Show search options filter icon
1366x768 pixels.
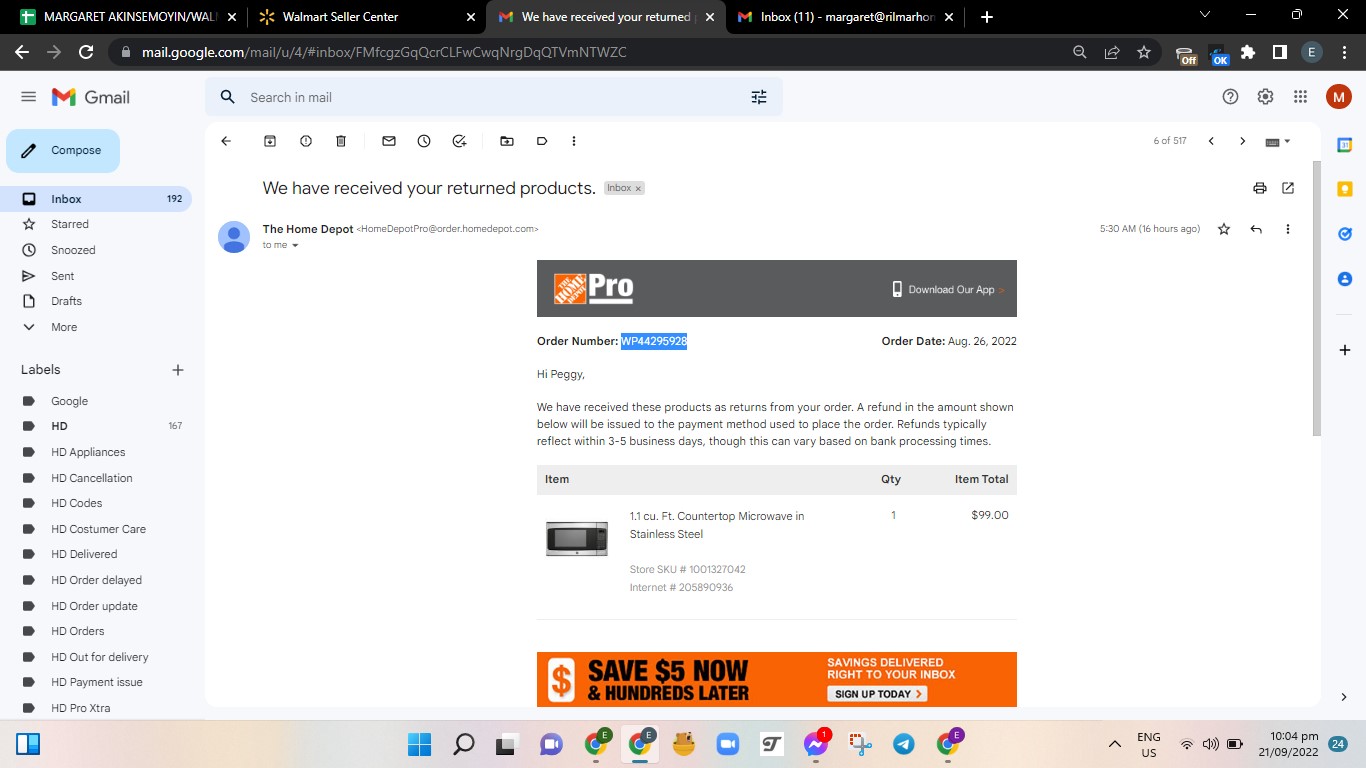759,97
